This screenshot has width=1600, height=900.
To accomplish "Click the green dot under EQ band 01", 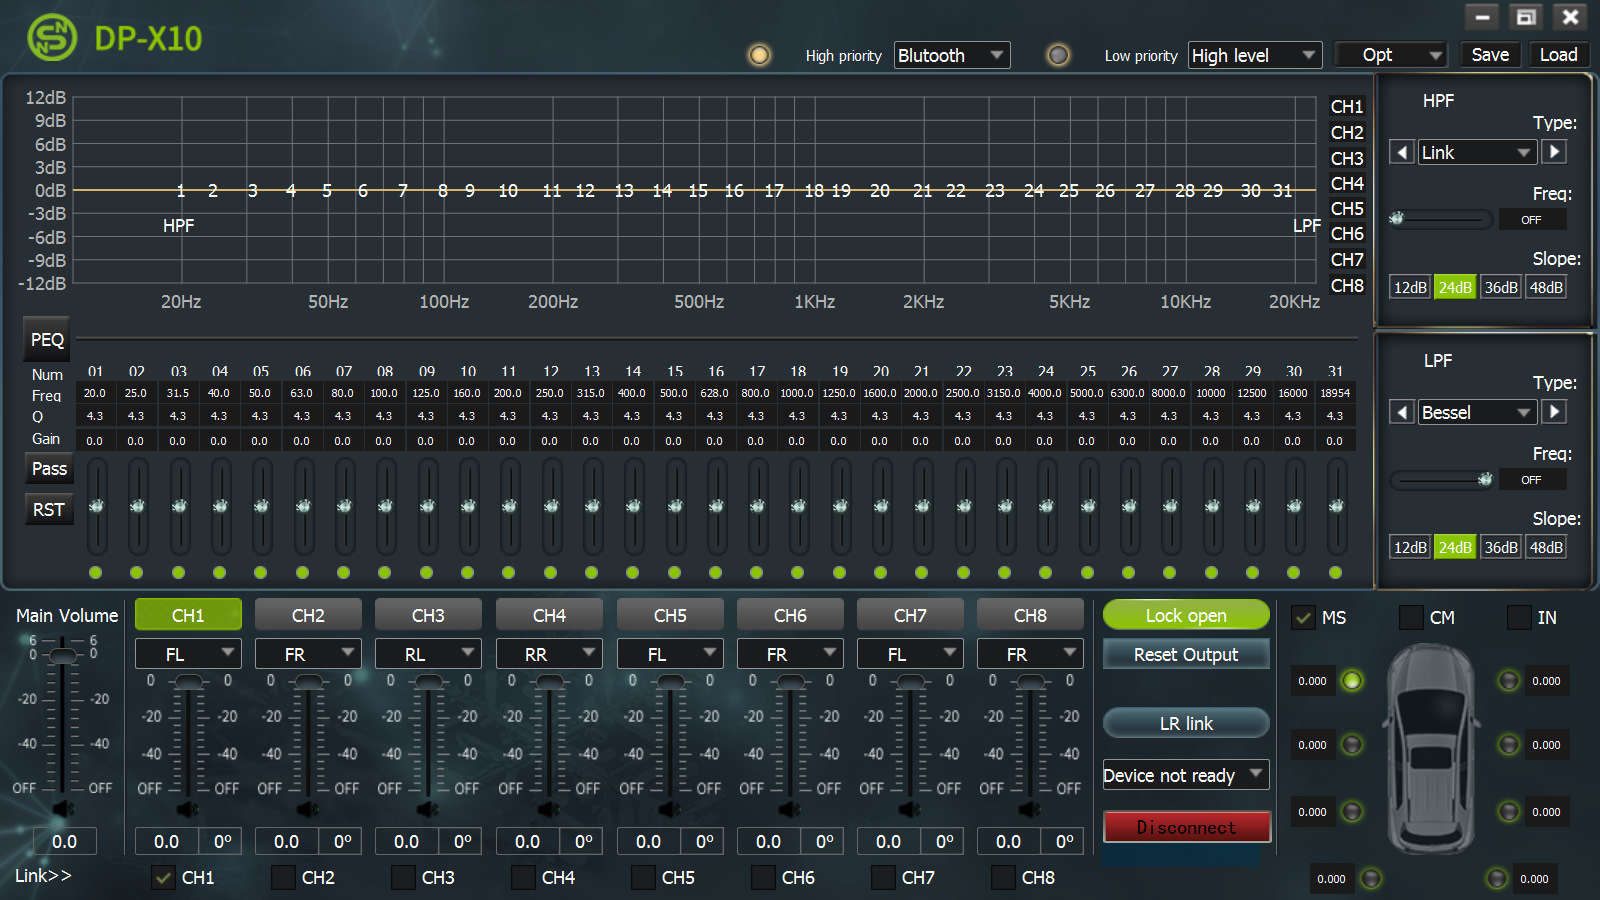I will pos(95,572).
